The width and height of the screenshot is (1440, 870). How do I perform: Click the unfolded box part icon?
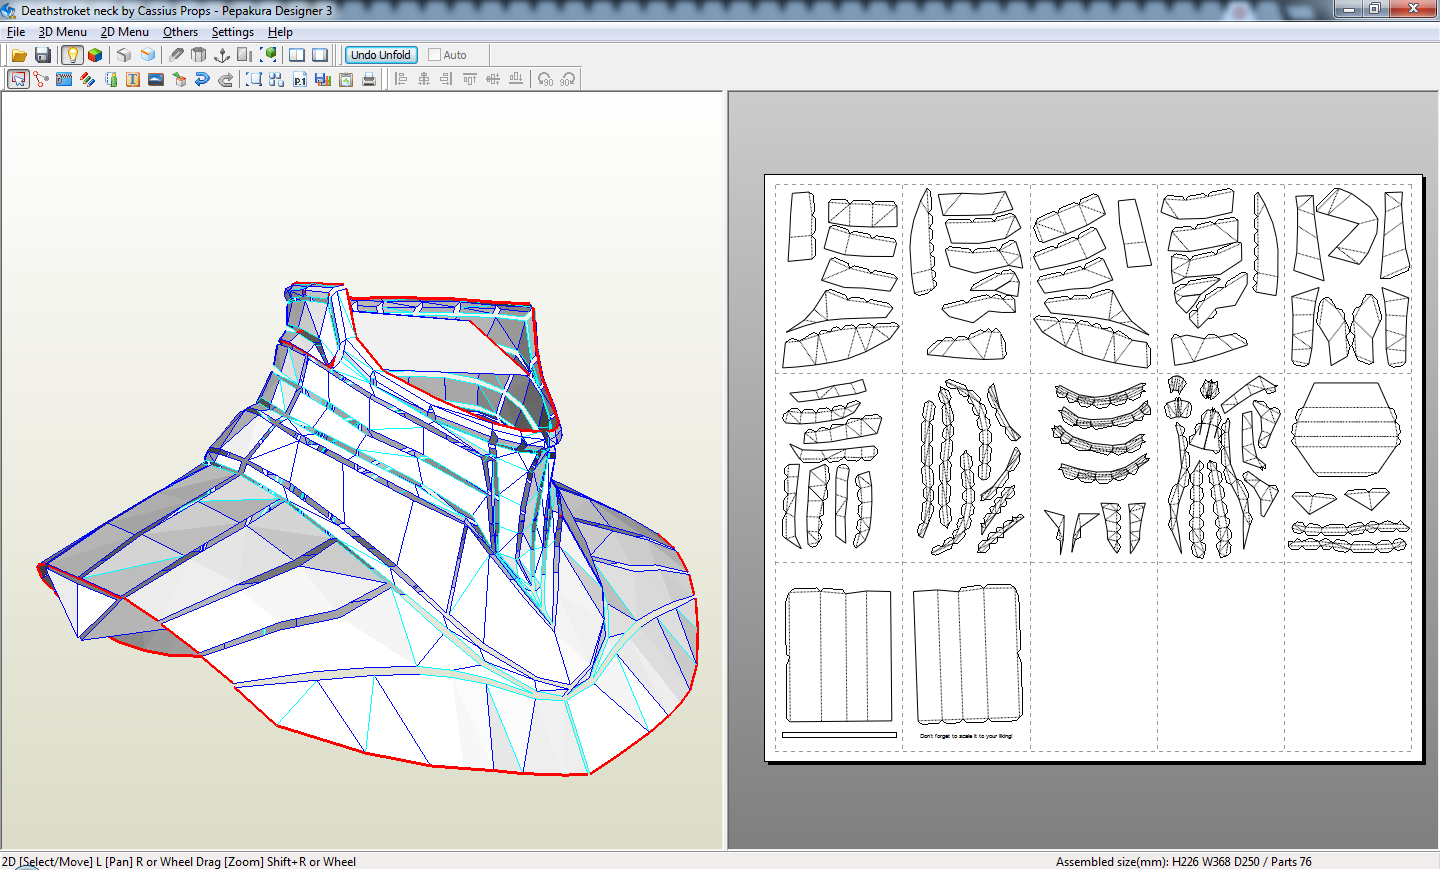tap(179, 79)
